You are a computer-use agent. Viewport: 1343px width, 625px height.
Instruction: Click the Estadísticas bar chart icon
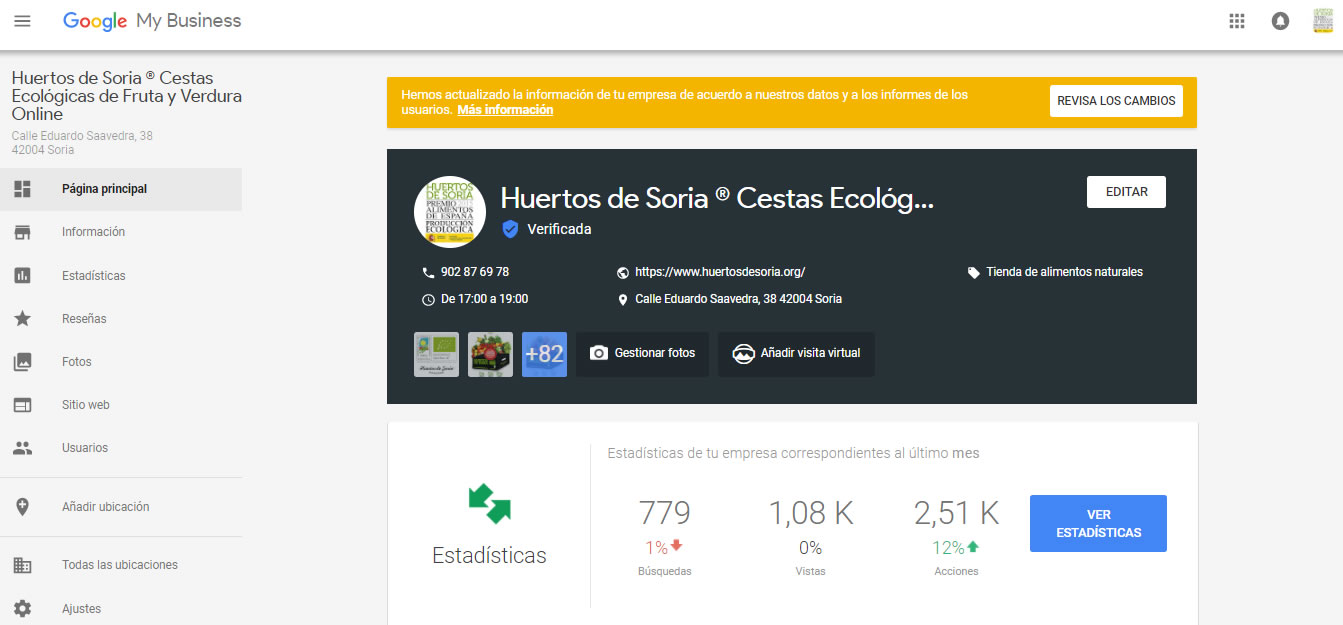point(22,275)
